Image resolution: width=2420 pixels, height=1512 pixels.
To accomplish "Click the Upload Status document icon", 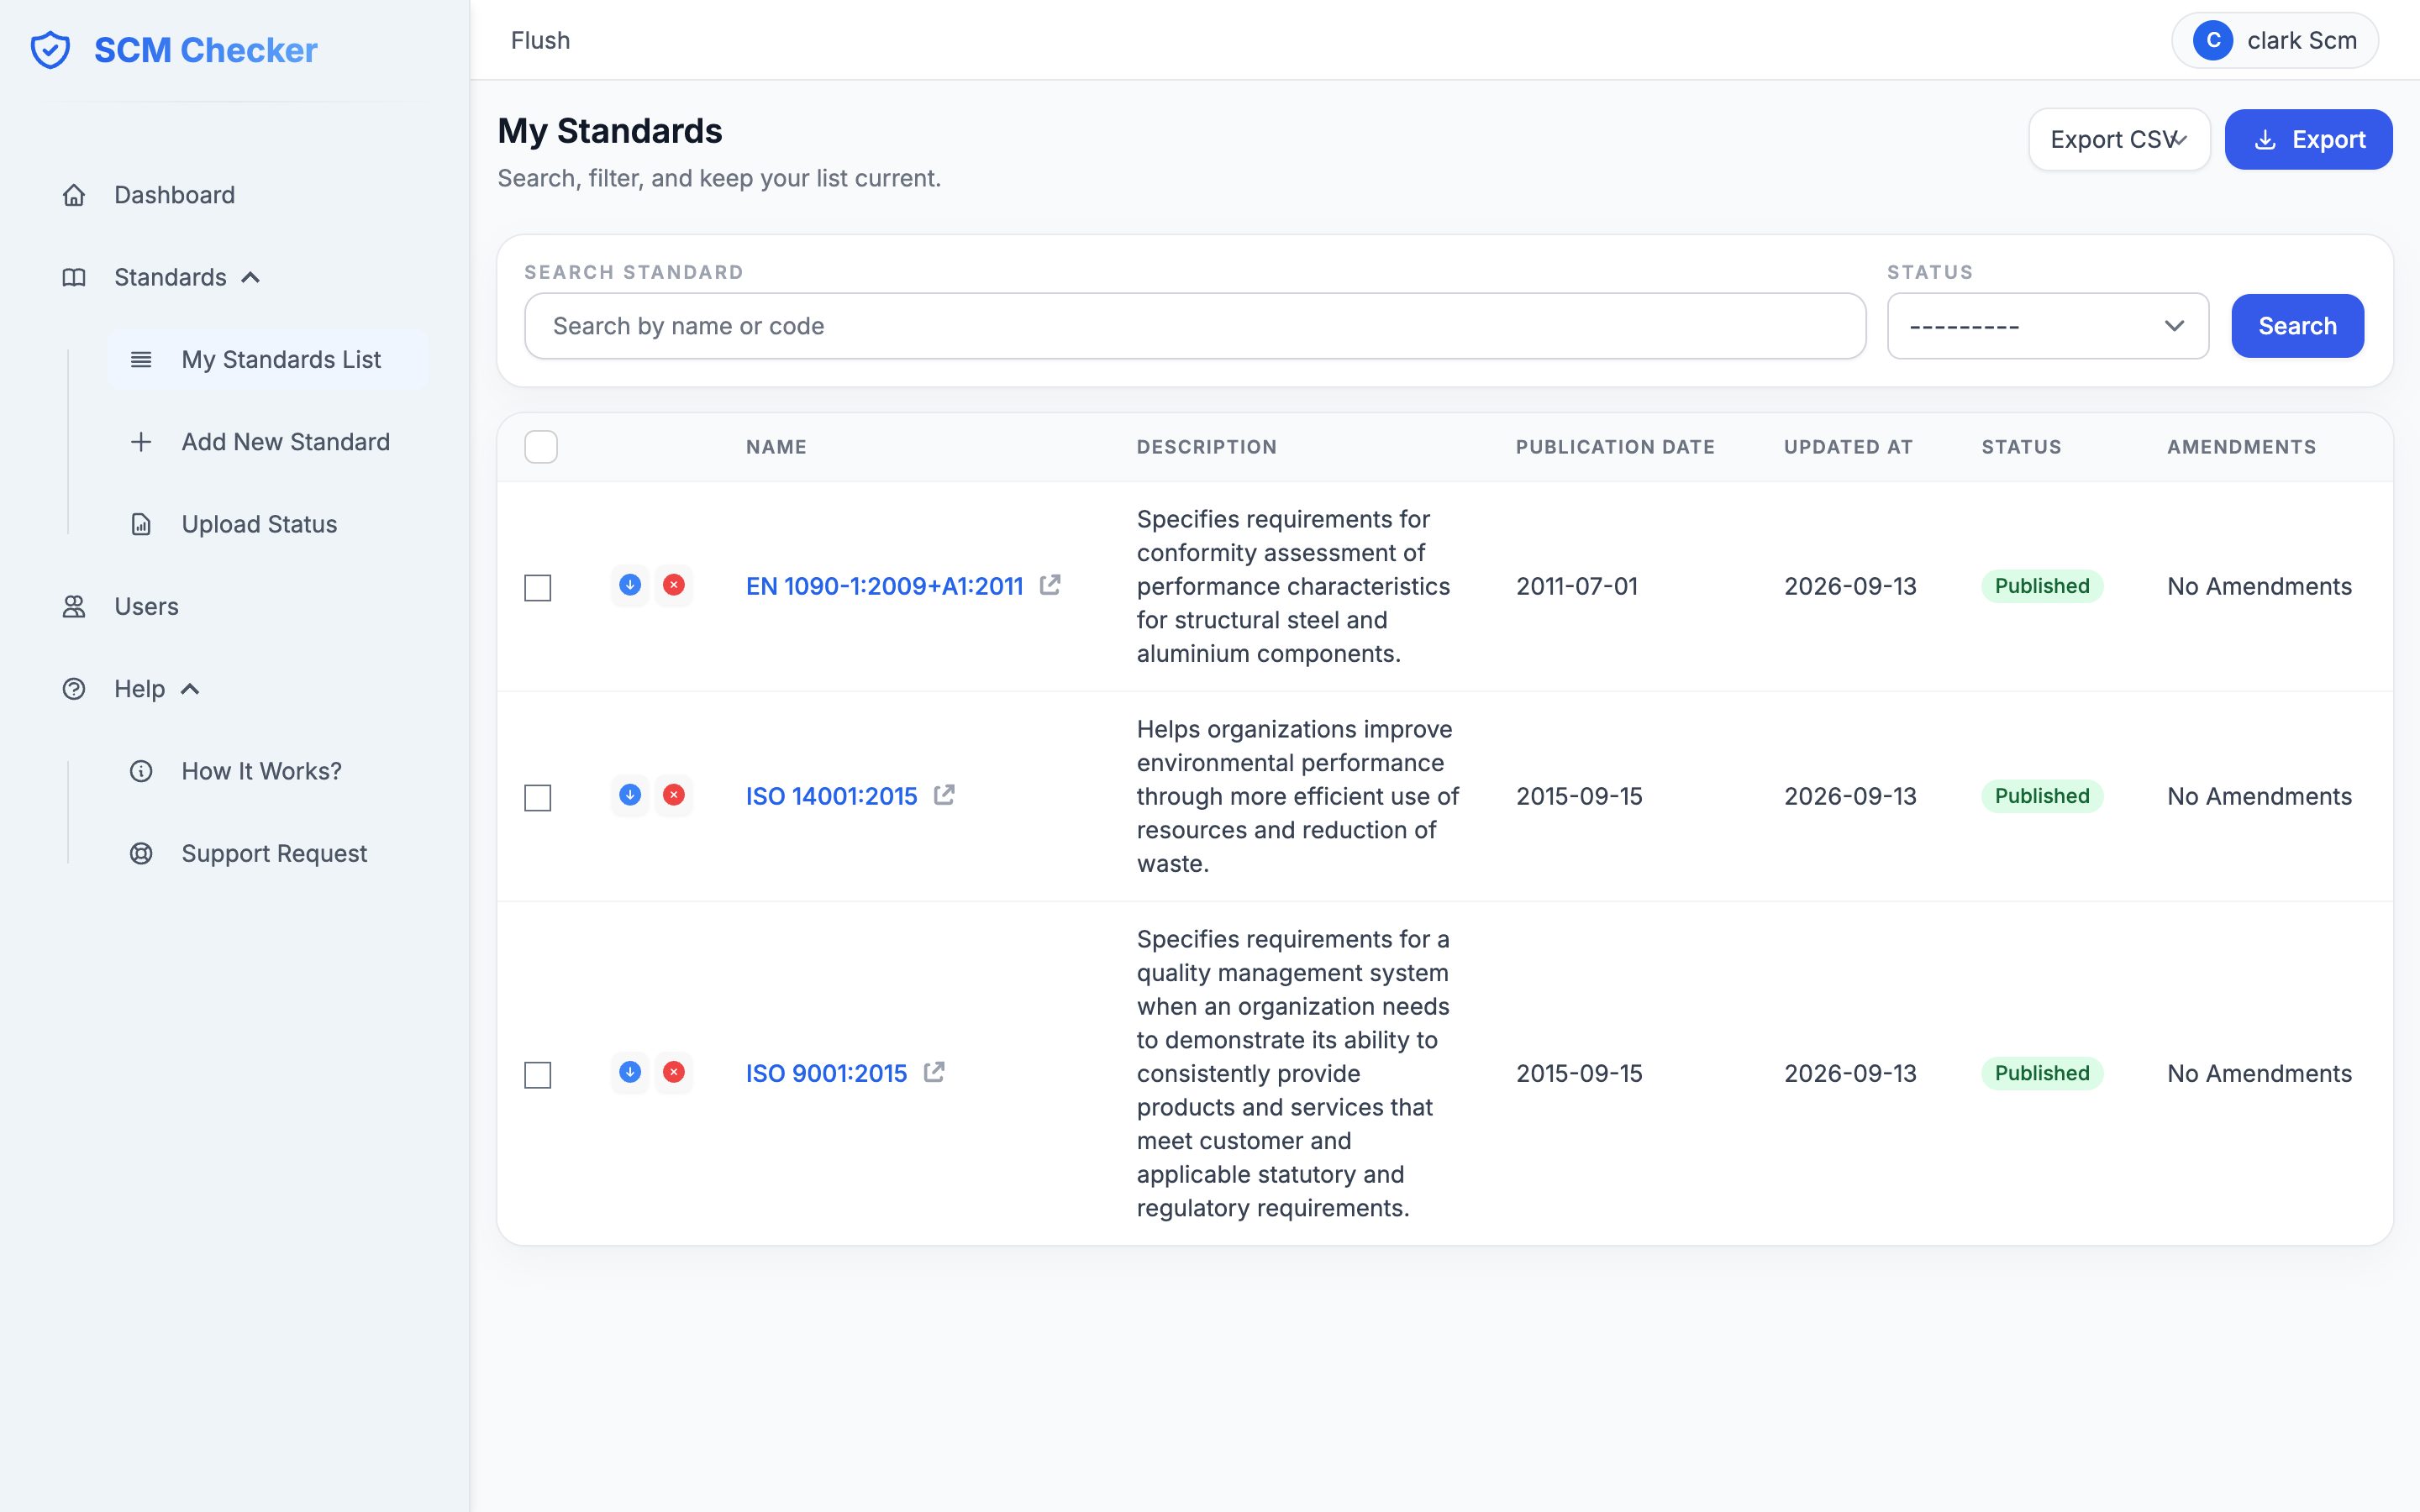I will [x=141, y=524].
